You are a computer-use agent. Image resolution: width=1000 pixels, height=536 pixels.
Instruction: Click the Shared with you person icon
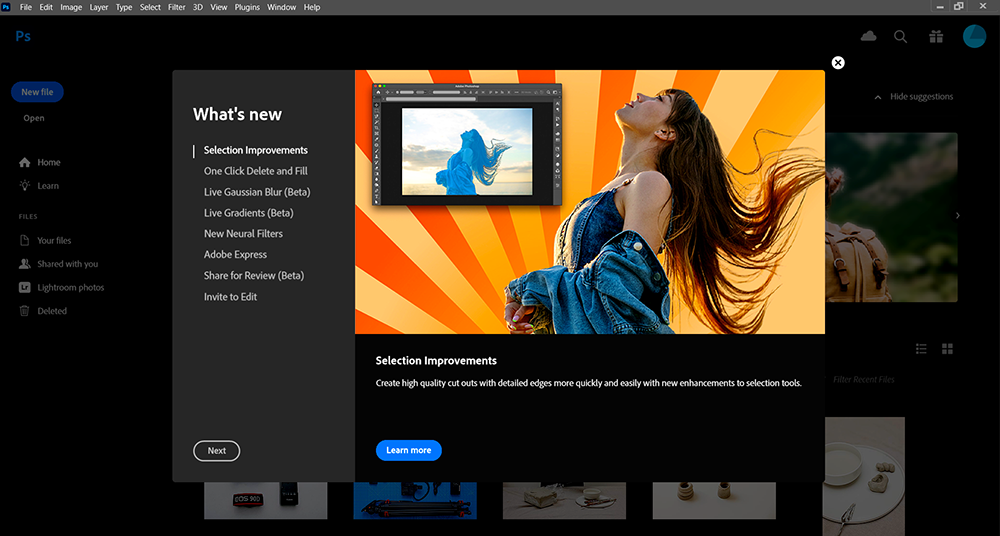[25, 264]
